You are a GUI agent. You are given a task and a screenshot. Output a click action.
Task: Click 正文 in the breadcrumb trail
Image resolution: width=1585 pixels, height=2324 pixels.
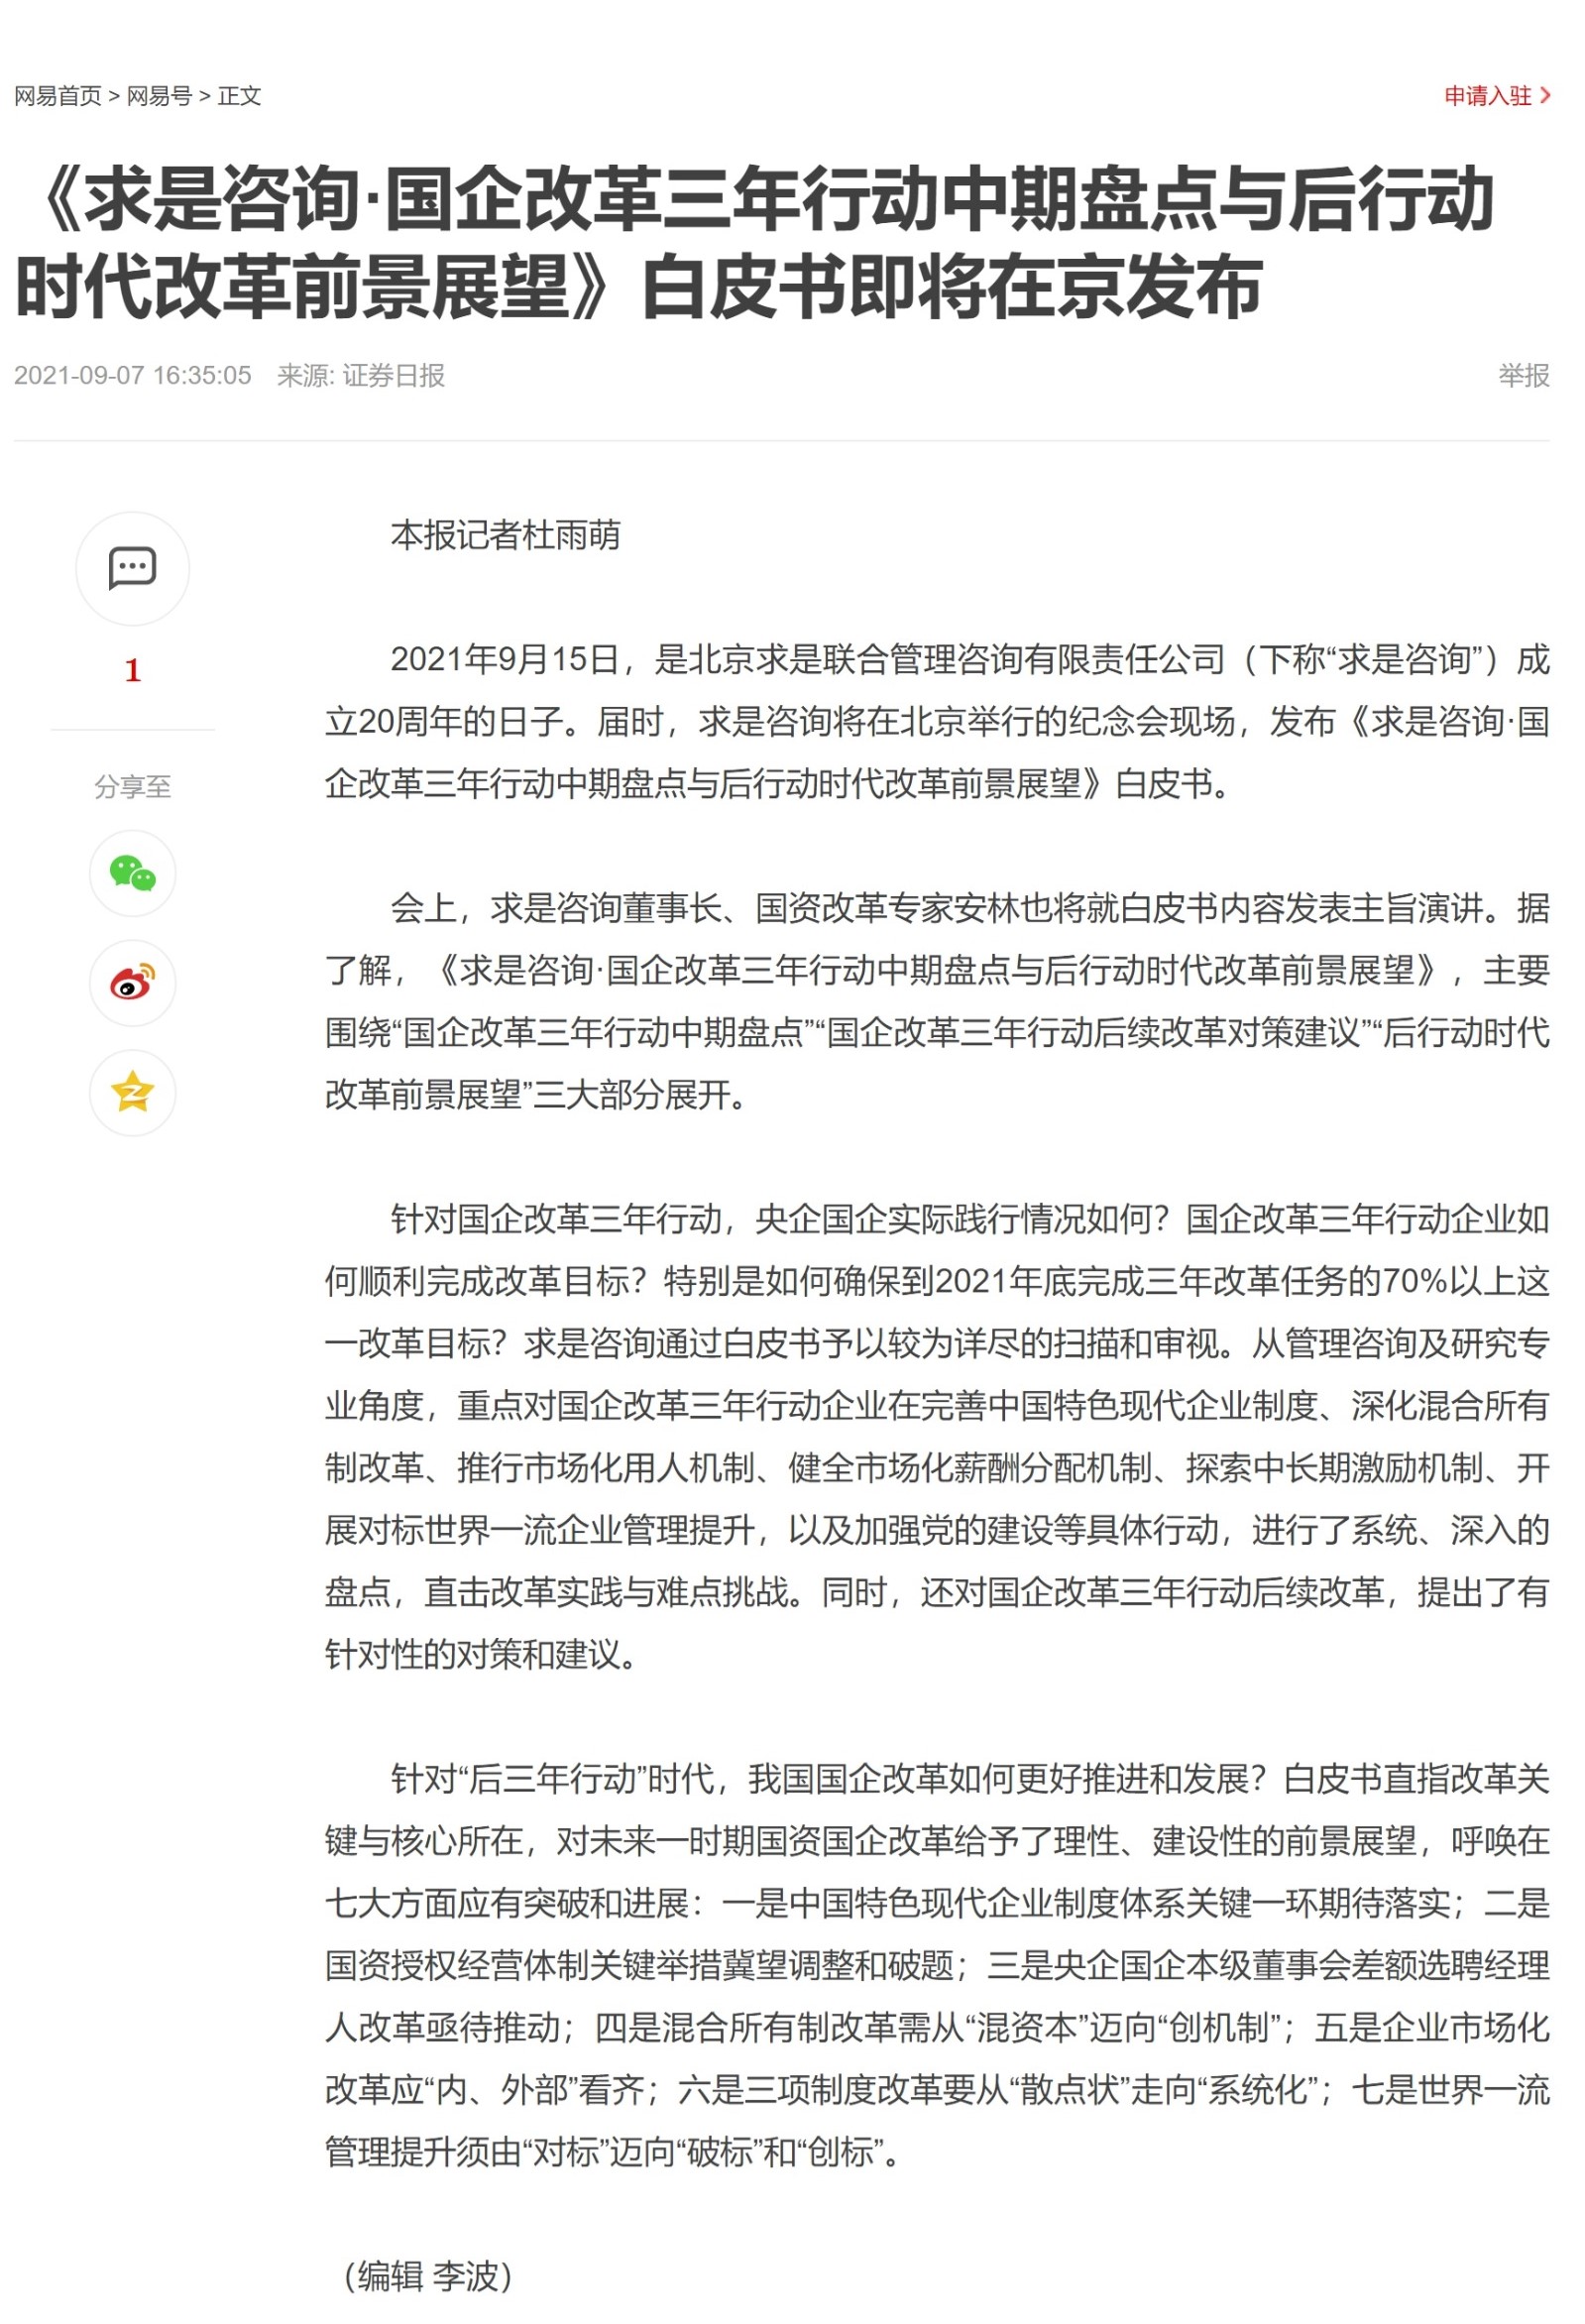click(239, 96)
